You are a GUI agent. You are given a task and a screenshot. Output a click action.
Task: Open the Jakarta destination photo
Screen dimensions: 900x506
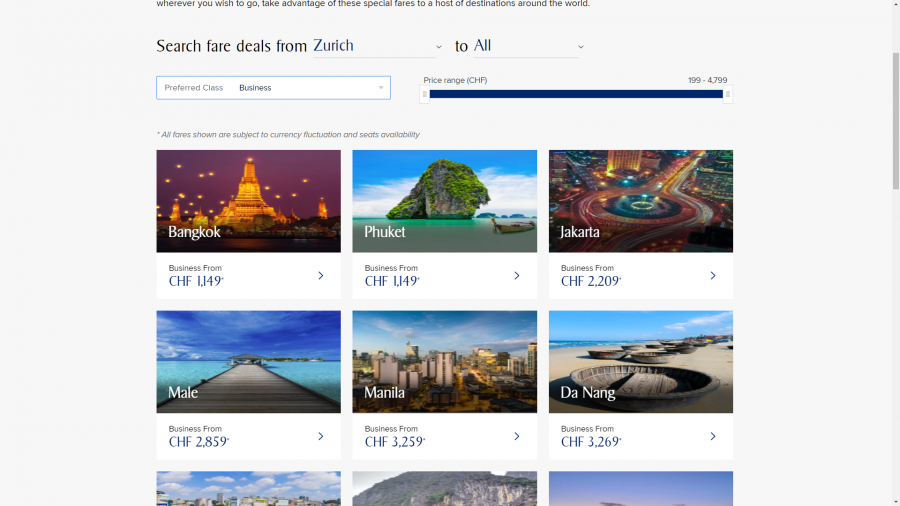[641, 201]
